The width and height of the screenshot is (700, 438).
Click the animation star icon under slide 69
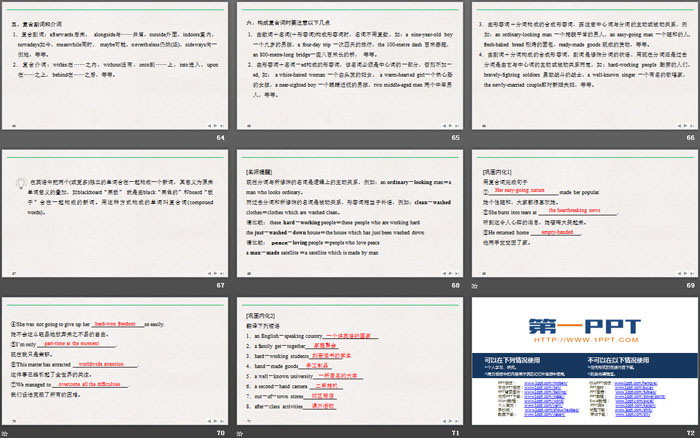[x=475, y=286]
